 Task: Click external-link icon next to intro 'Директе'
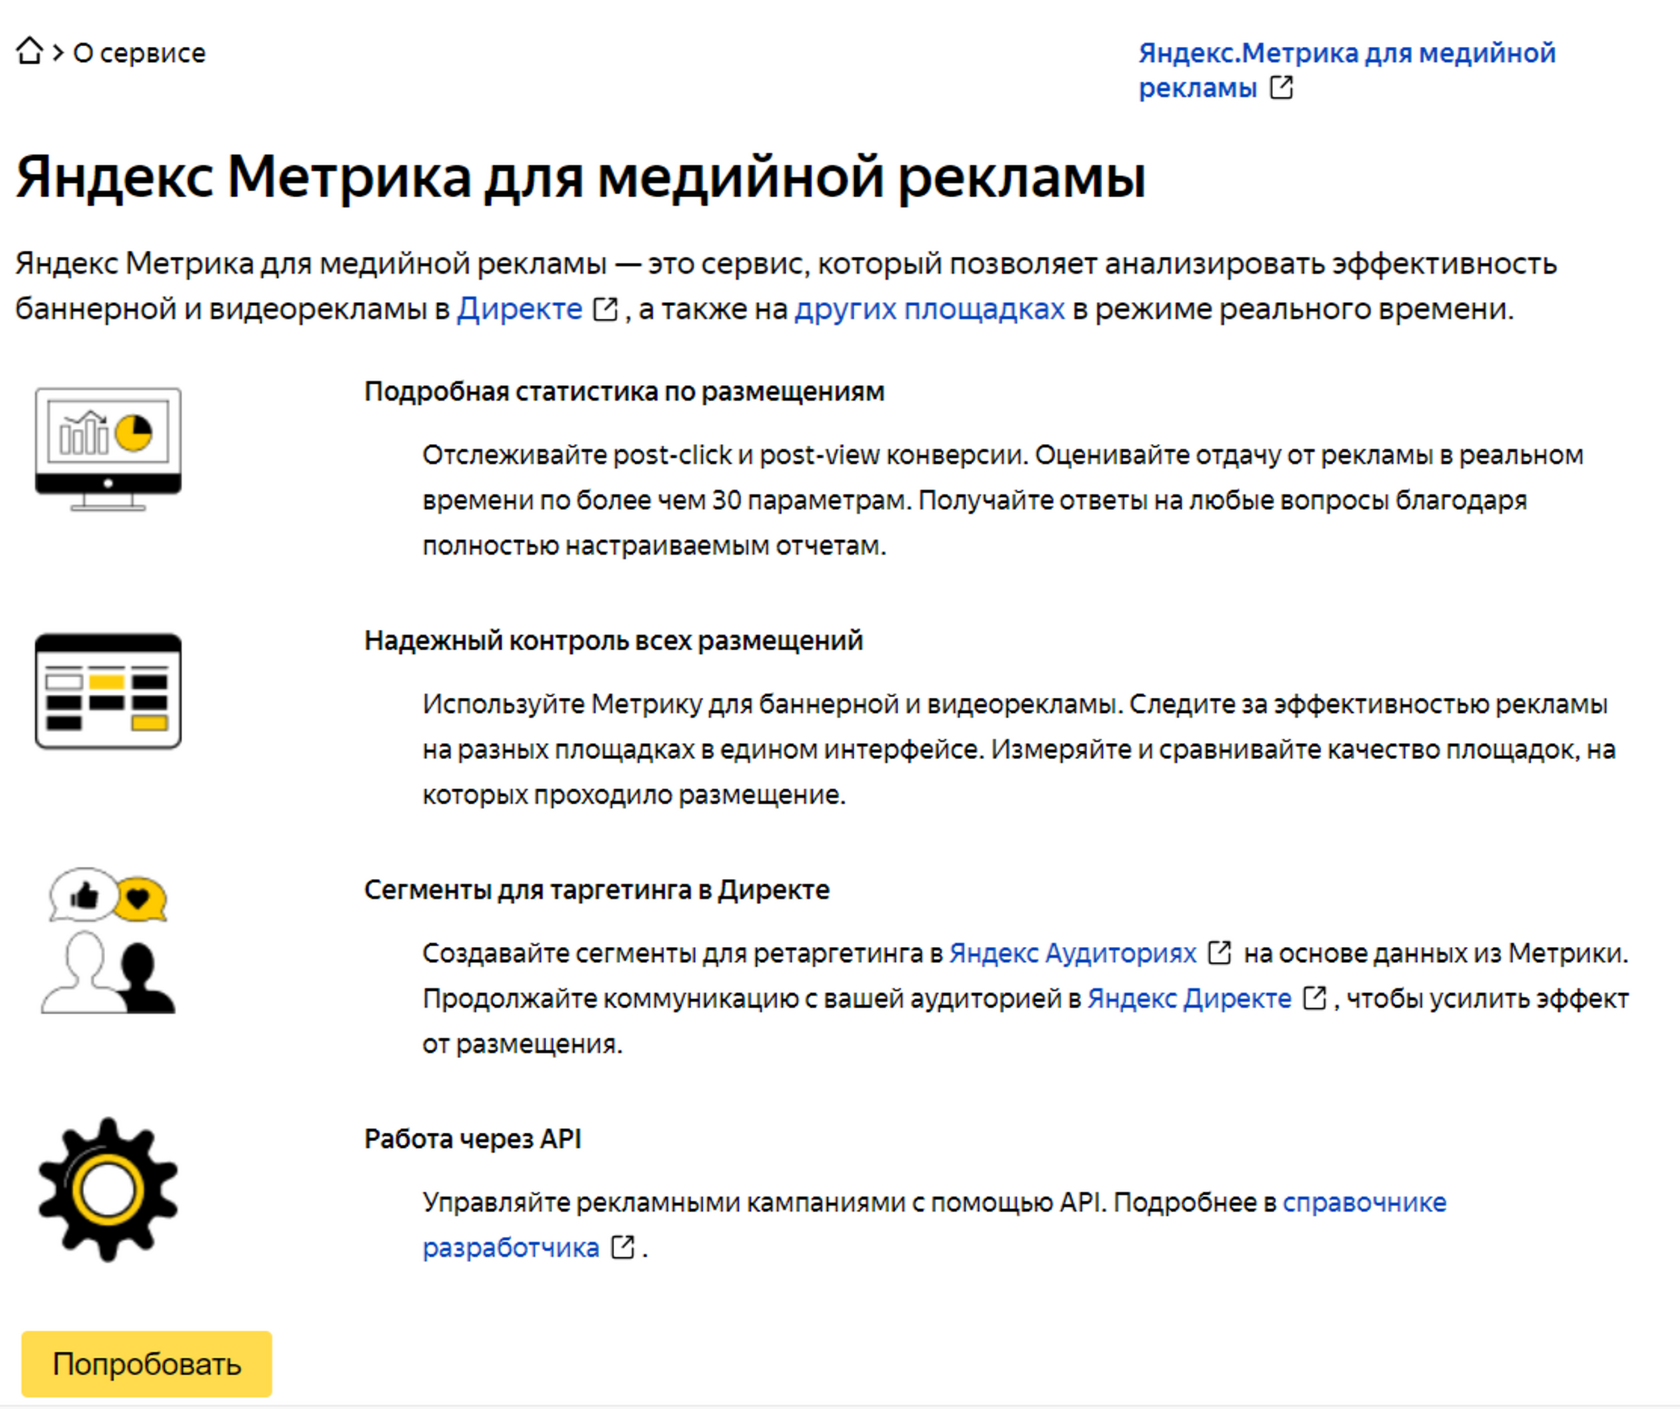(605, 309)
